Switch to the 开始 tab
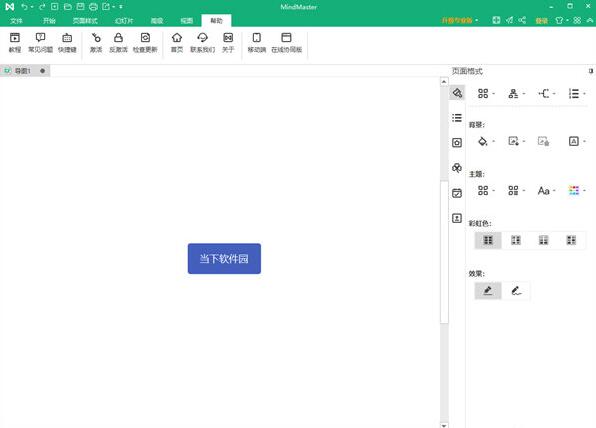This screenshot has height=428, width=596. [49, 21]
